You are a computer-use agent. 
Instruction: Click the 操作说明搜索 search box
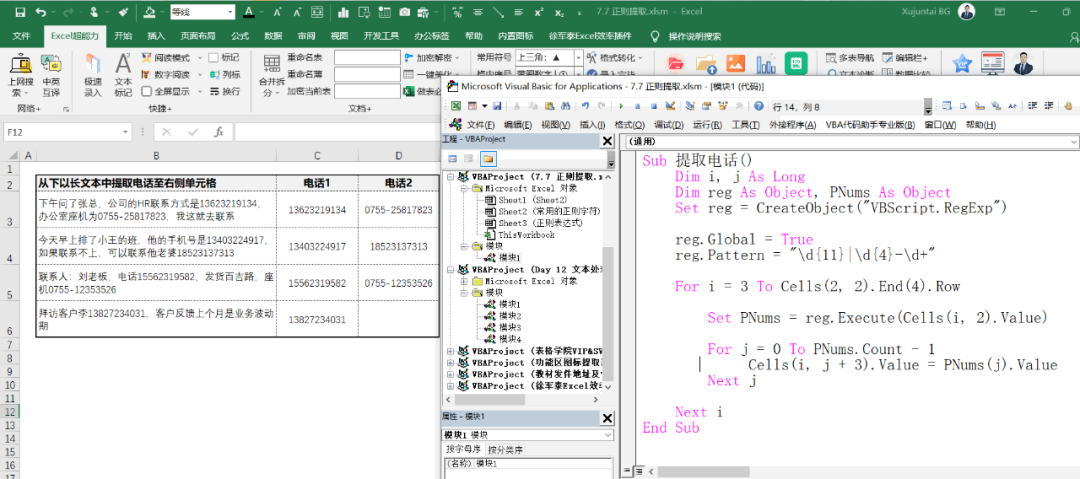click(x=694, y=37)
